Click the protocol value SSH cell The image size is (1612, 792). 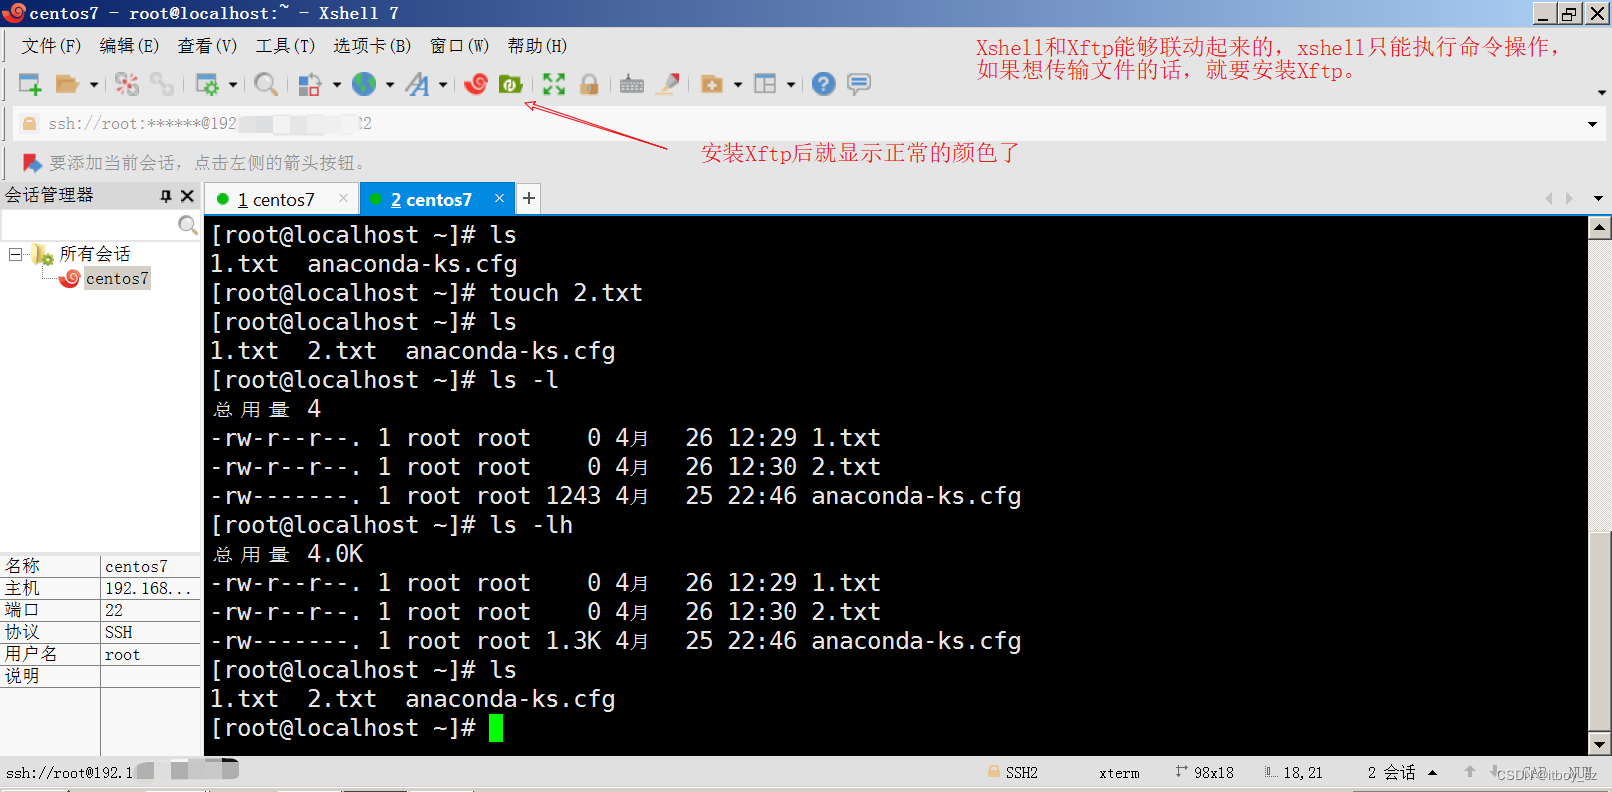pyautogui.click(x=150, y=632)
